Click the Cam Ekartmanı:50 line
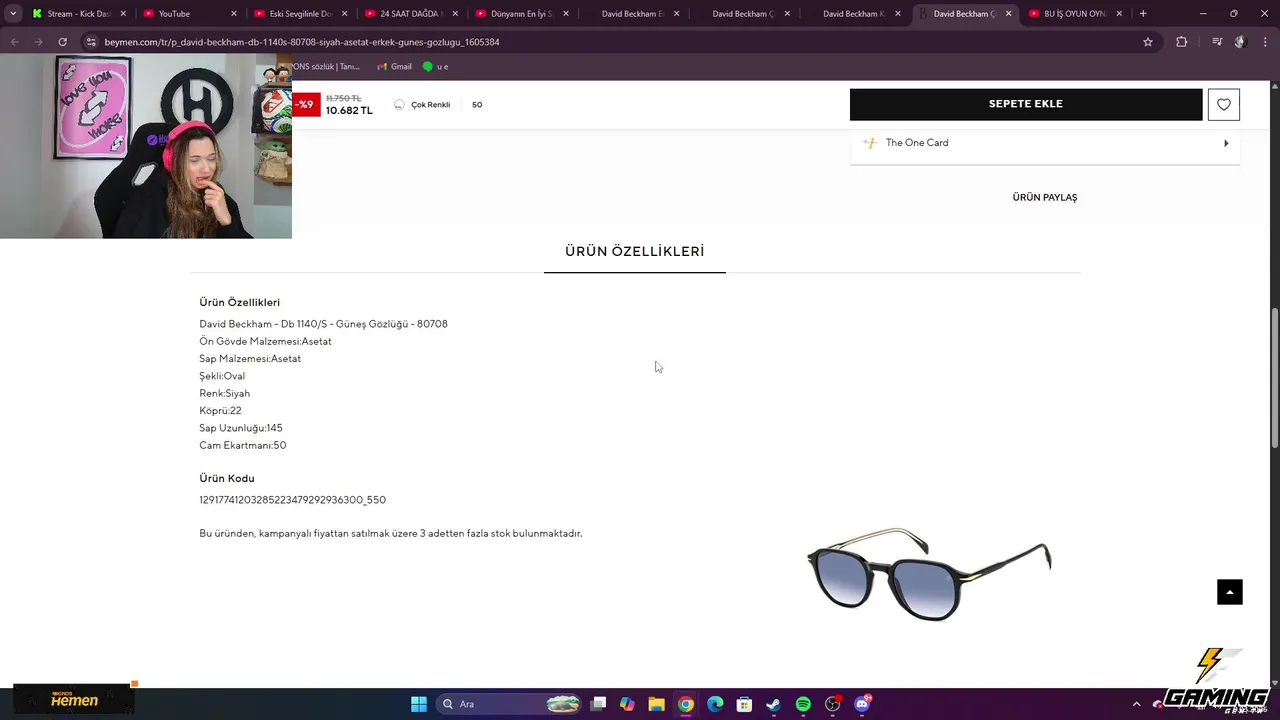The image size is (1280, 720). 243,445
